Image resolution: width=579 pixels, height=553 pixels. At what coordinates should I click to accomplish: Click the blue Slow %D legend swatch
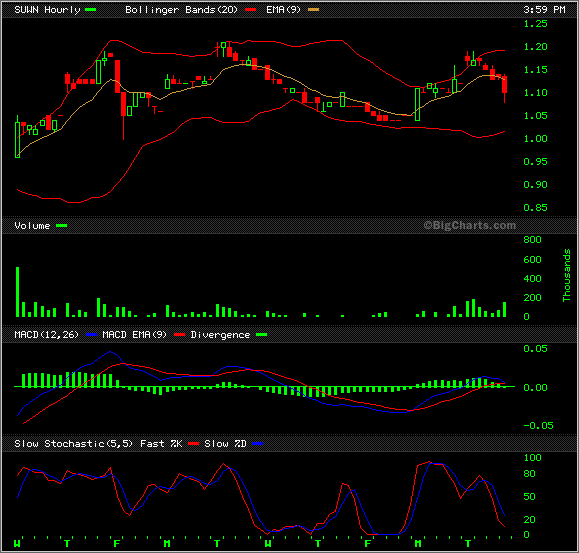coord(257,443)
